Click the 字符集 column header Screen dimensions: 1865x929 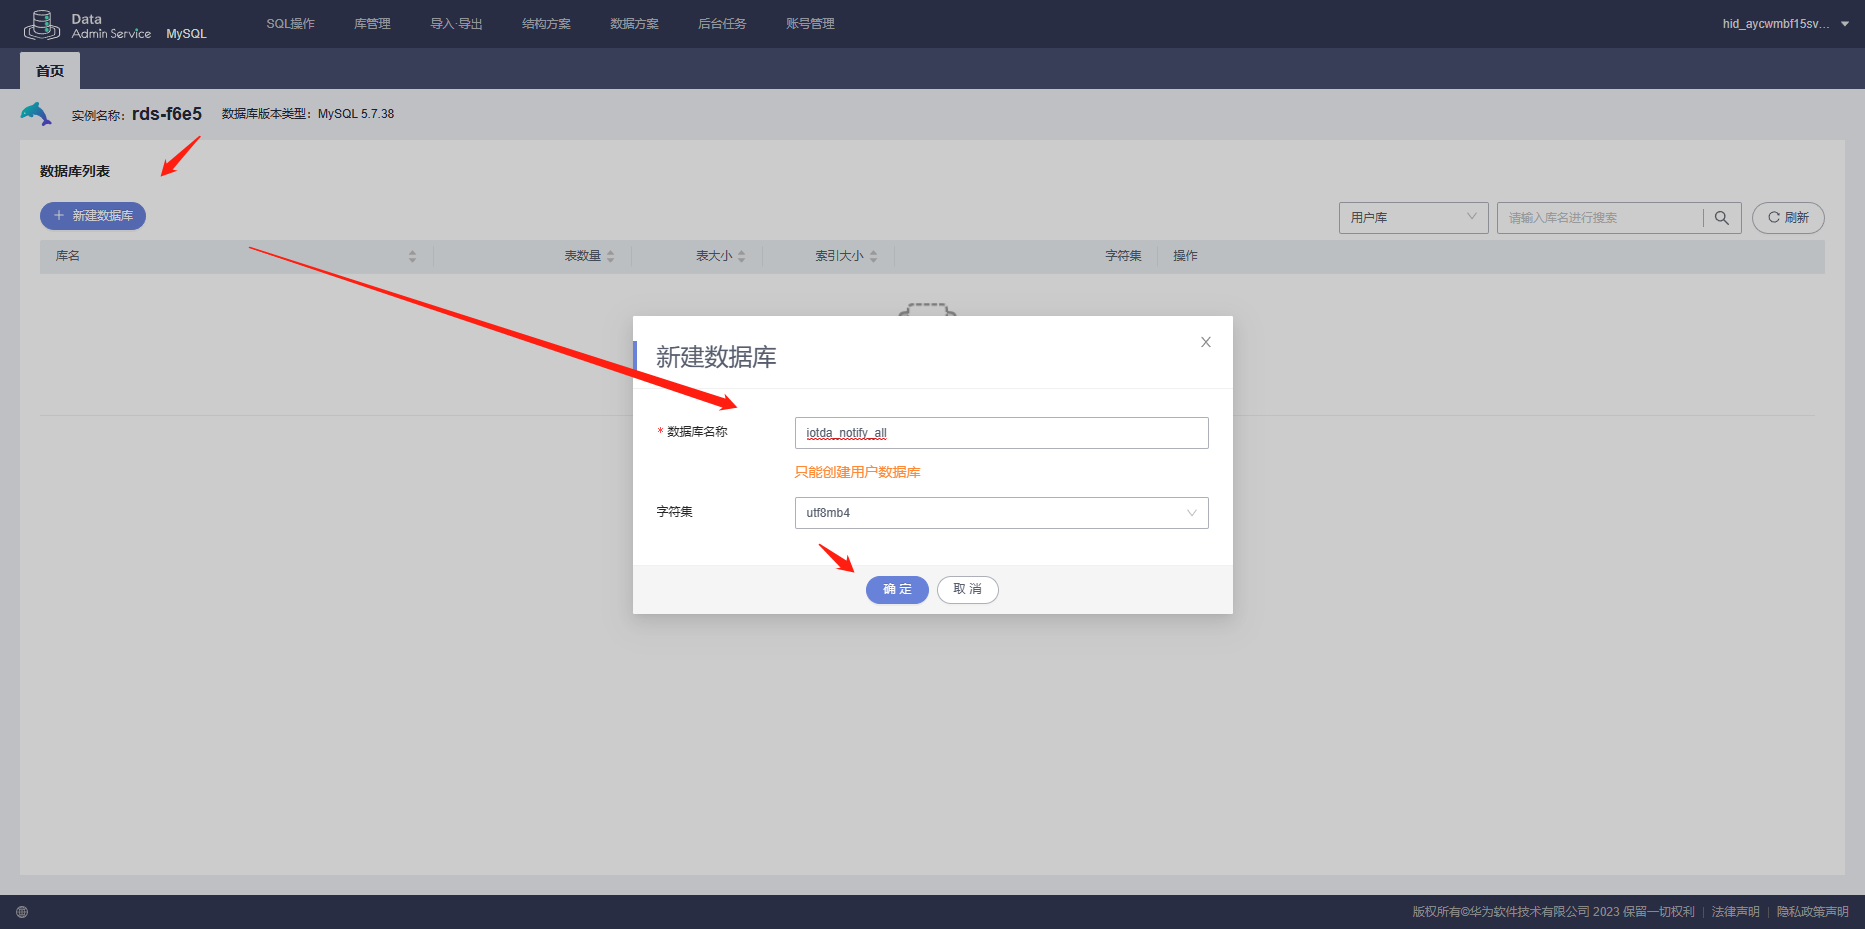point(1123,256)
